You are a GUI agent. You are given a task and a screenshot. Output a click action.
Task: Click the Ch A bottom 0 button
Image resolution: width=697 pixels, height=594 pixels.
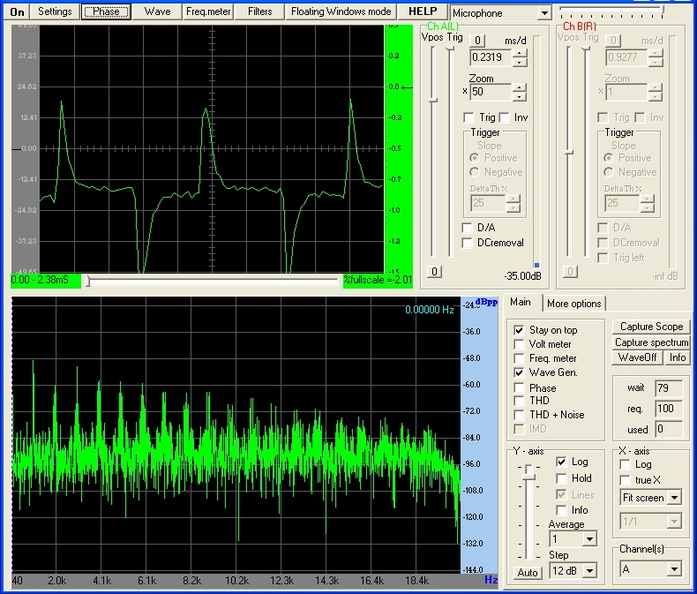(434, 272)
